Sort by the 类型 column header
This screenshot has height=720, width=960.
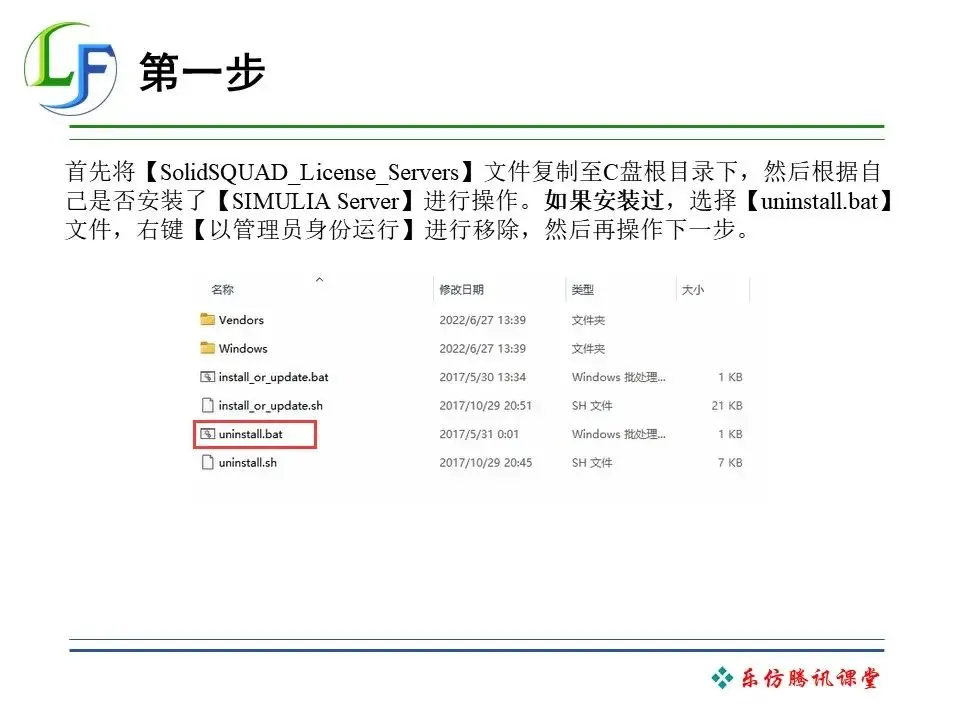tap(582, 290)
